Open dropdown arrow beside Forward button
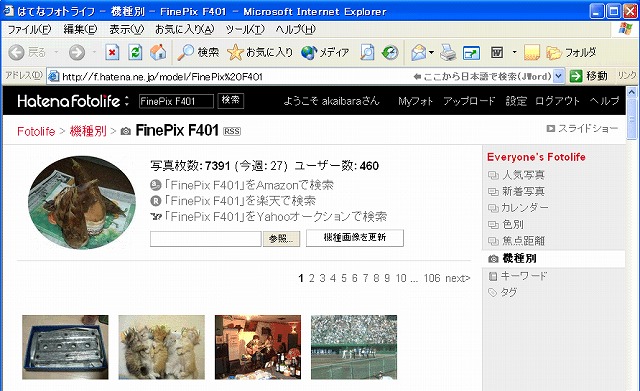The image size is (640, 391). pos(94,52)
